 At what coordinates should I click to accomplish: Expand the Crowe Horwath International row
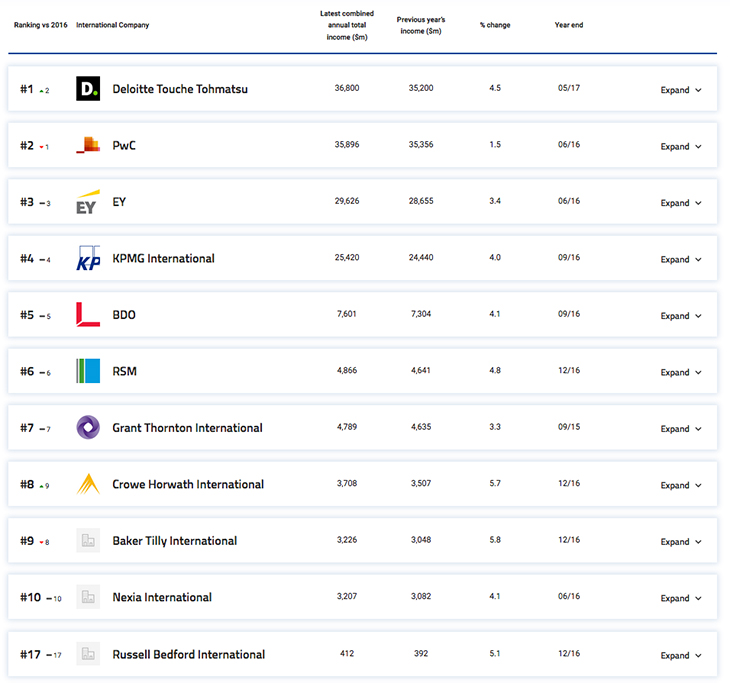681,485
